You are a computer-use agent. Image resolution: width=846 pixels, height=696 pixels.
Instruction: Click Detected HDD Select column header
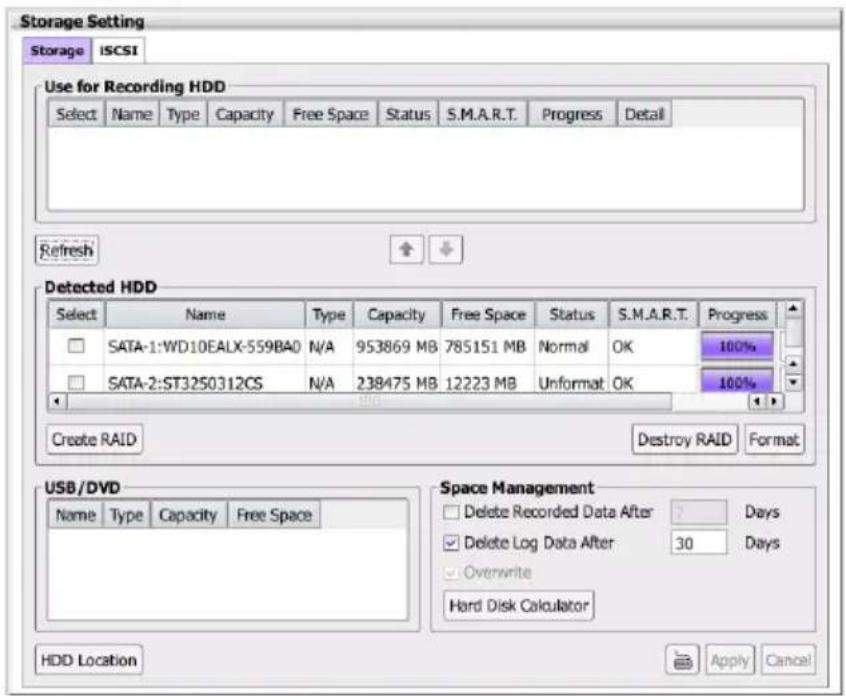77,315
